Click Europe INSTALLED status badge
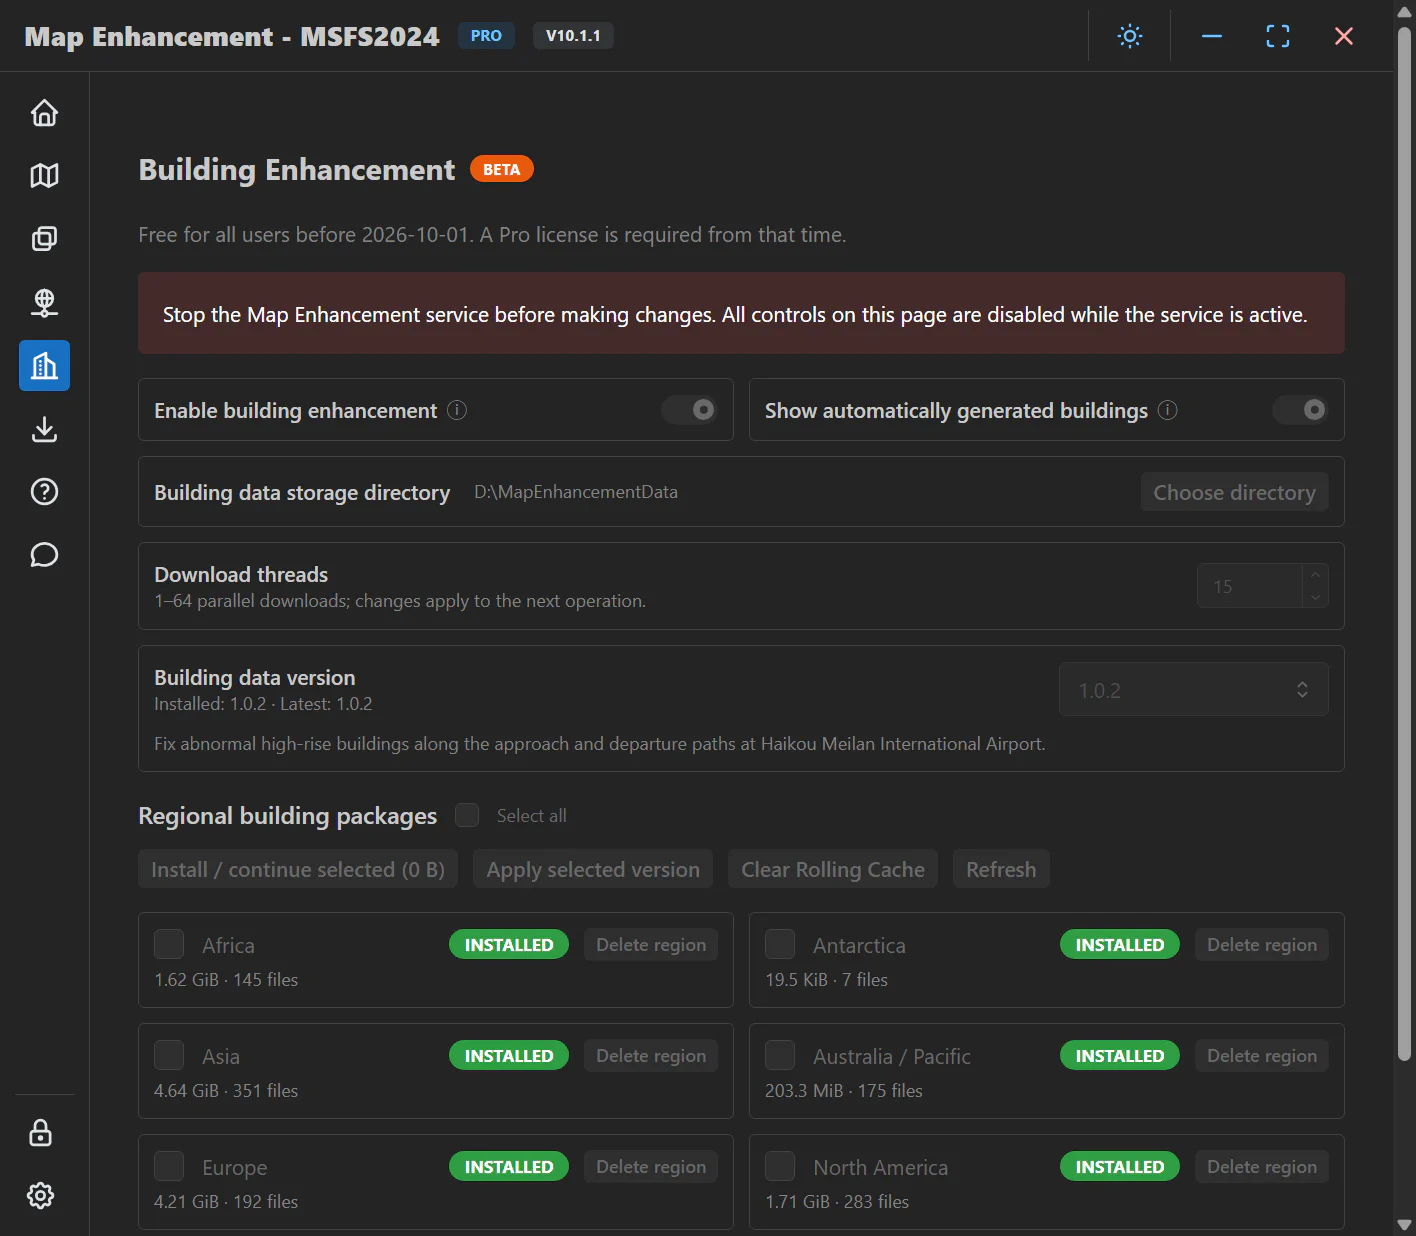 509,1166
